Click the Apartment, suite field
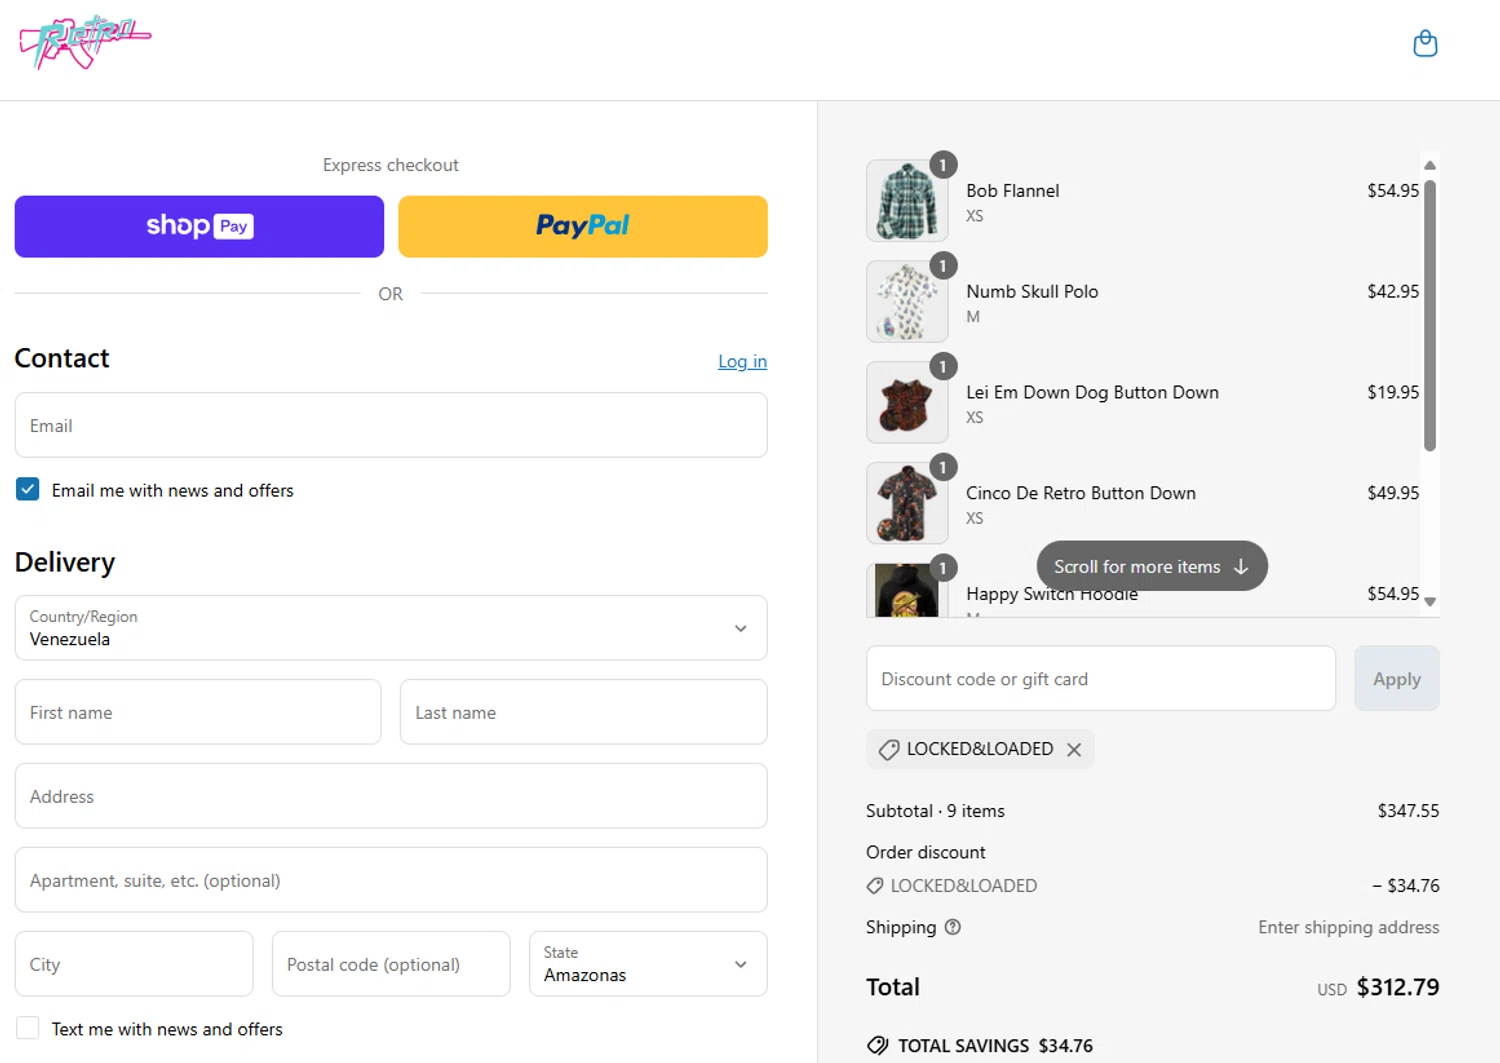This screenshot has width=1500, height=1063. (391, 880)
